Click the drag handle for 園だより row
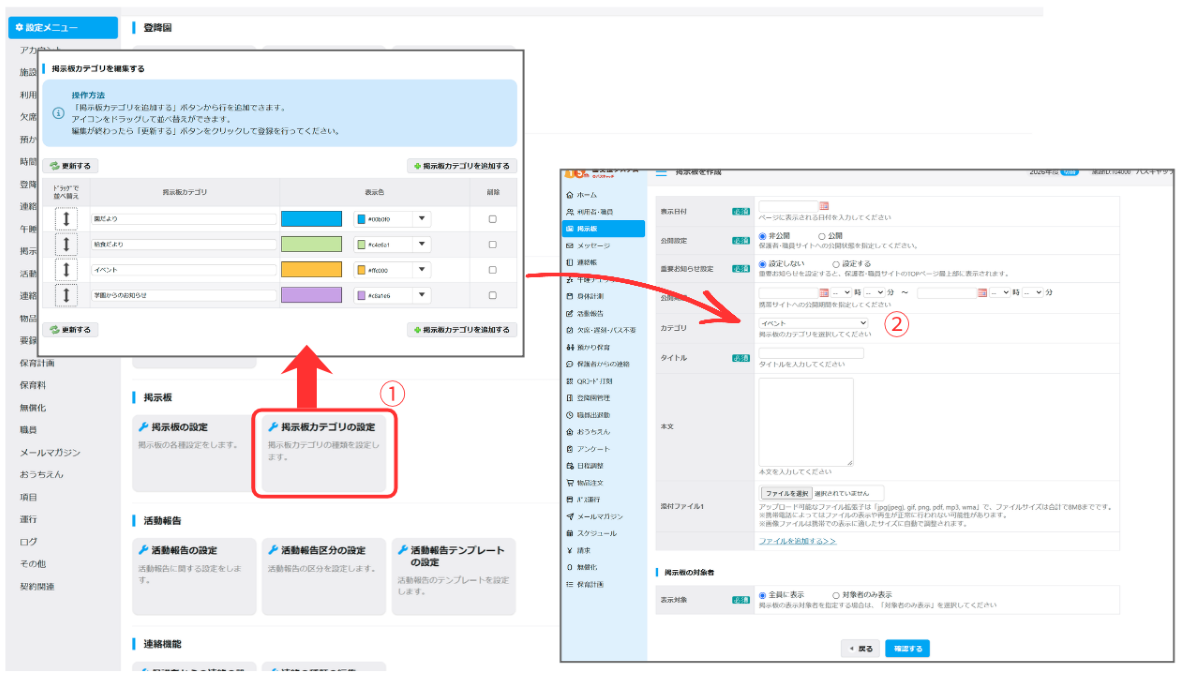The width and height of the screenshot is (1200, 675). (65, 219)
